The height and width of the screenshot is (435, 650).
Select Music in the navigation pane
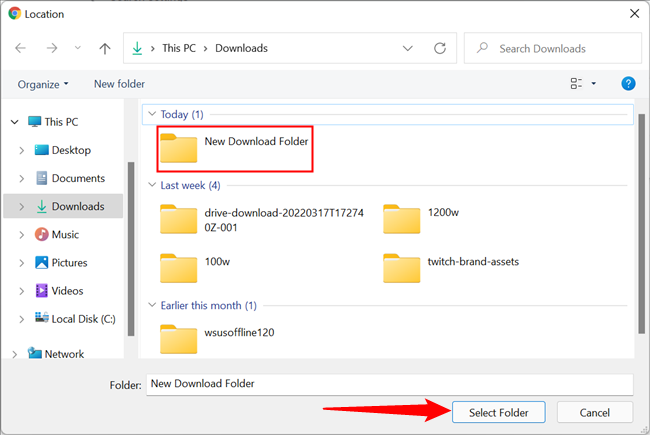point(57,235)
